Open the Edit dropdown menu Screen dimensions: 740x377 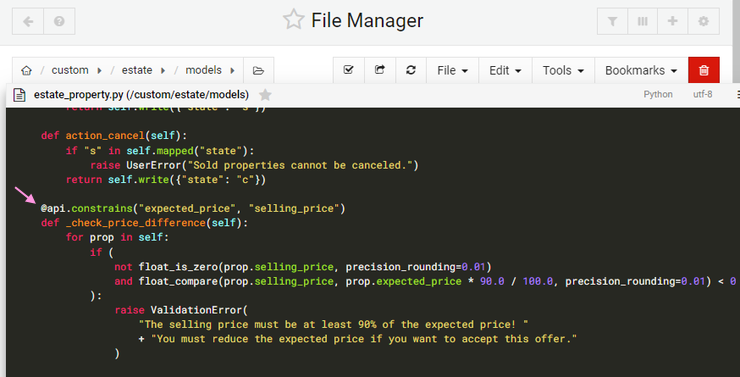click(x=505, y=70)
